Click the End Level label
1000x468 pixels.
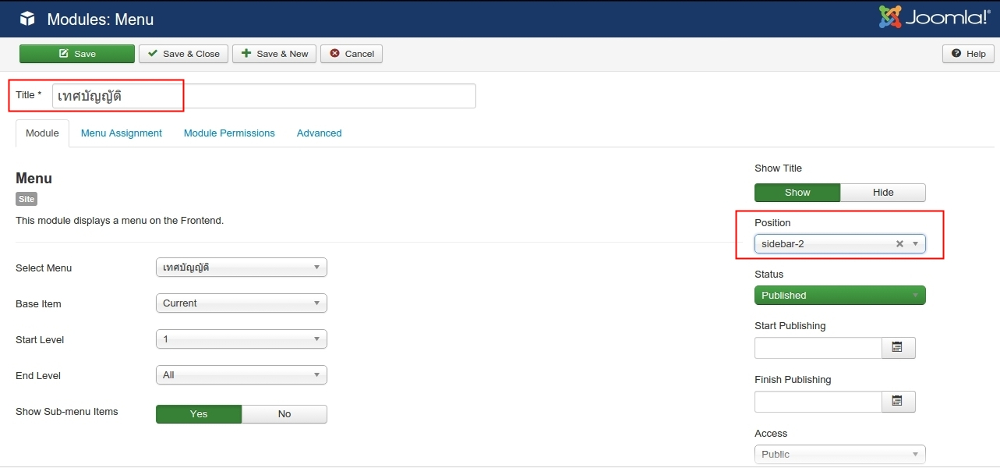click(x=38, y=376)
